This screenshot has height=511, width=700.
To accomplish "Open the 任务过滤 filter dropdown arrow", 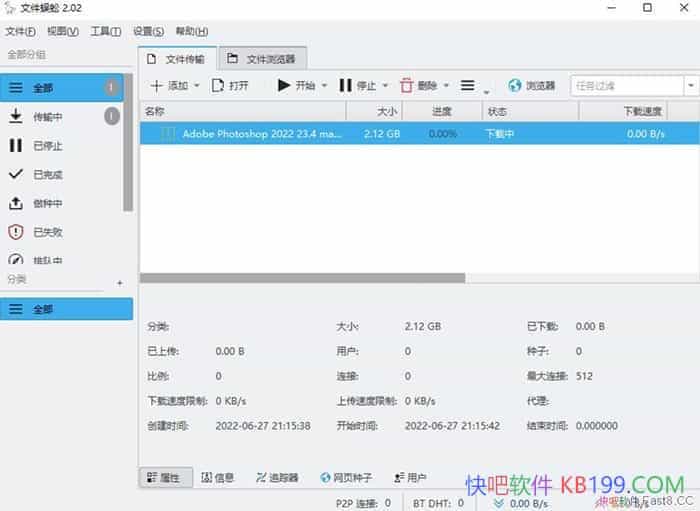I will [690, 86].
